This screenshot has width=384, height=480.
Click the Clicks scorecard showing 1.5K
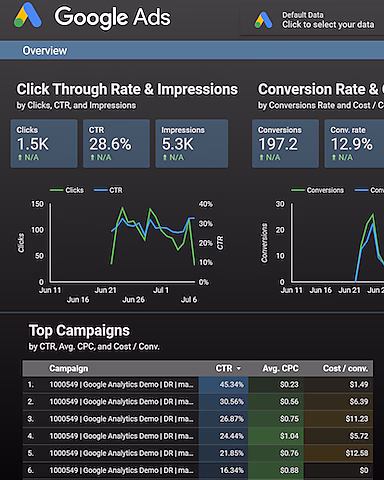(x=44, y=144)
